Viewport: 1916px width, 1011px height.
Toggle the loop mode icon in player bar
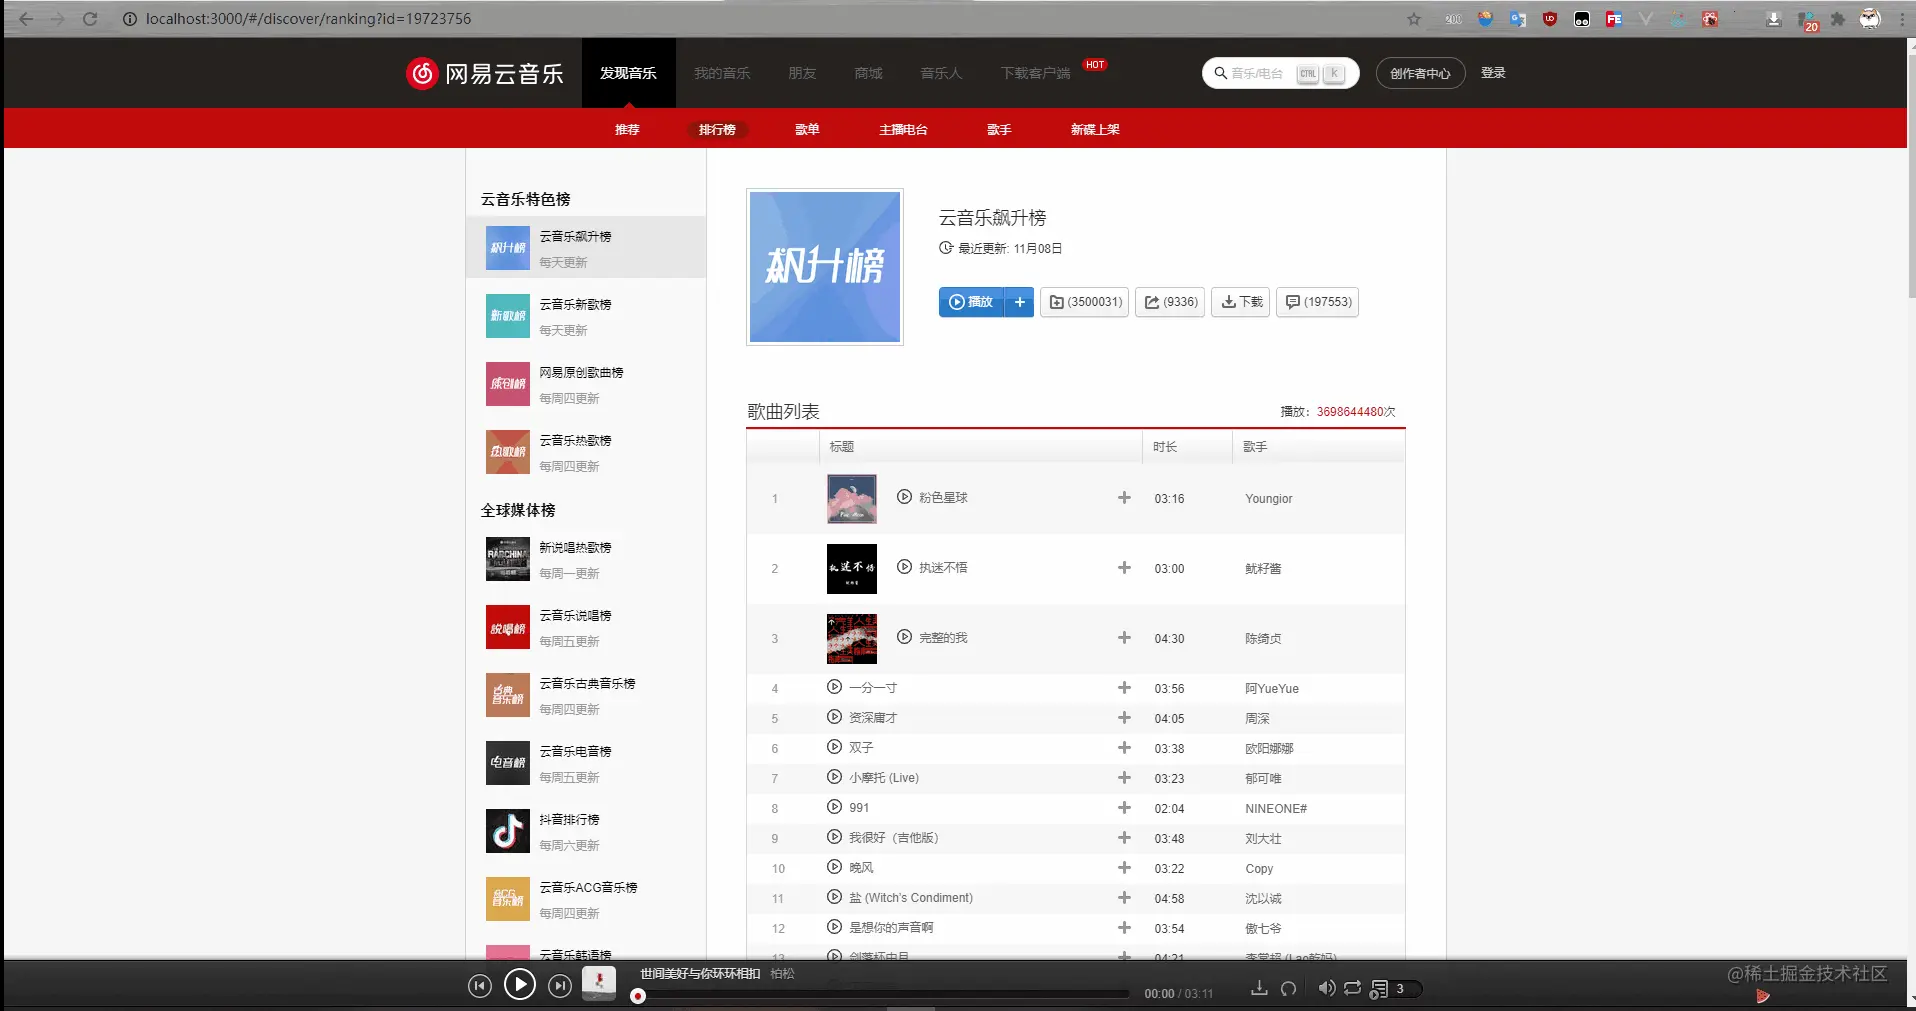click(x=1352, y=988)
